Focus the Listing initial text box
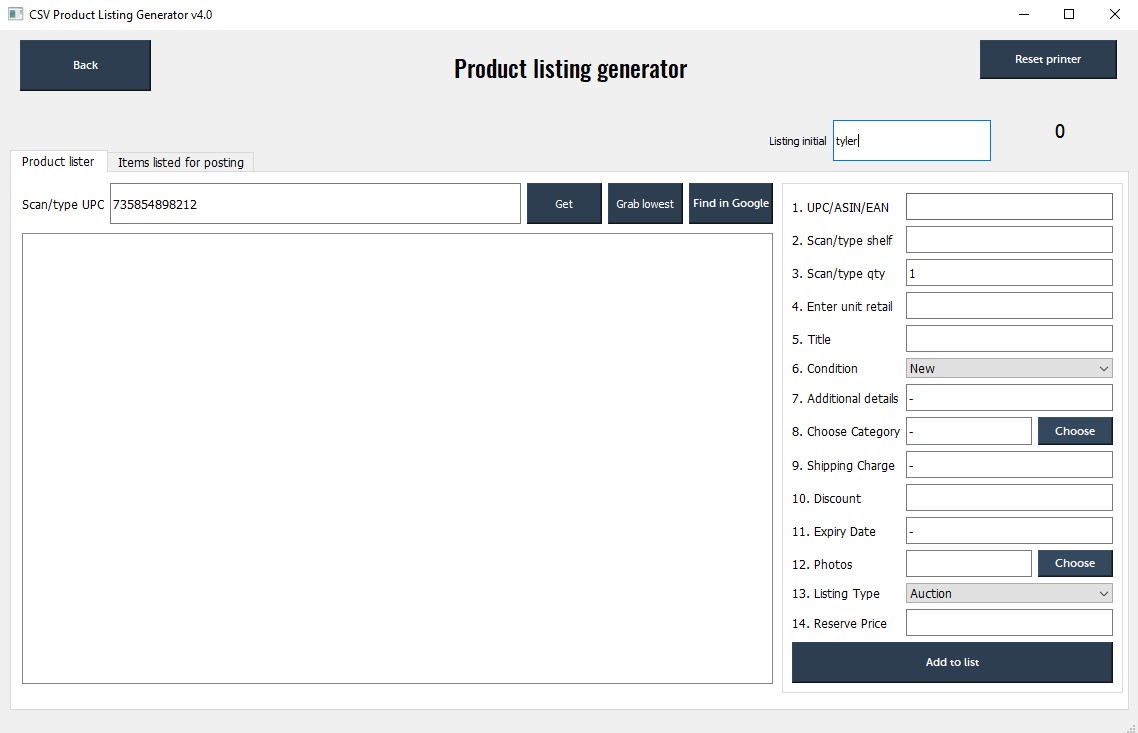Image resolution: width=1138 pixels, height=733 pixels. coord(910,140)
